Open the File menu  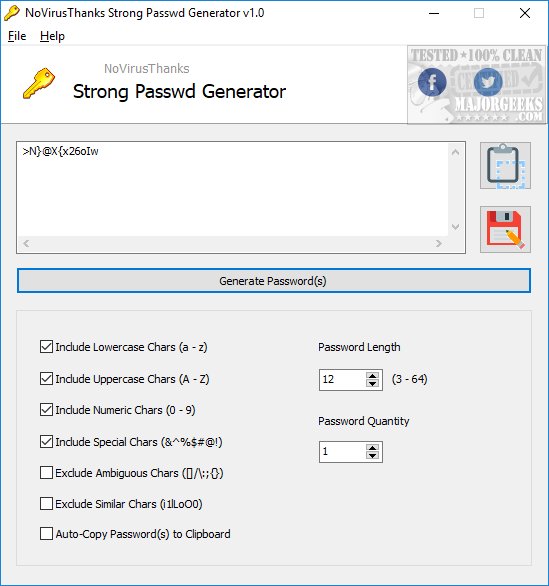[17, 36]
